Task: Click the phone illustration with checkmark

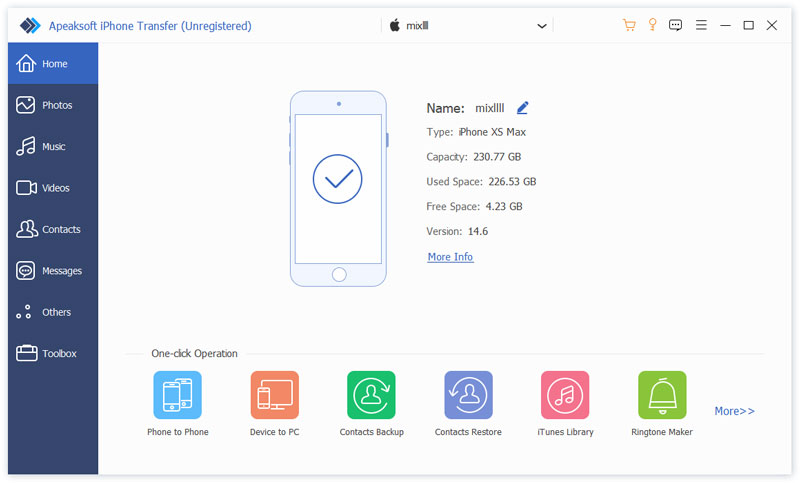Action: coord(338,189)
